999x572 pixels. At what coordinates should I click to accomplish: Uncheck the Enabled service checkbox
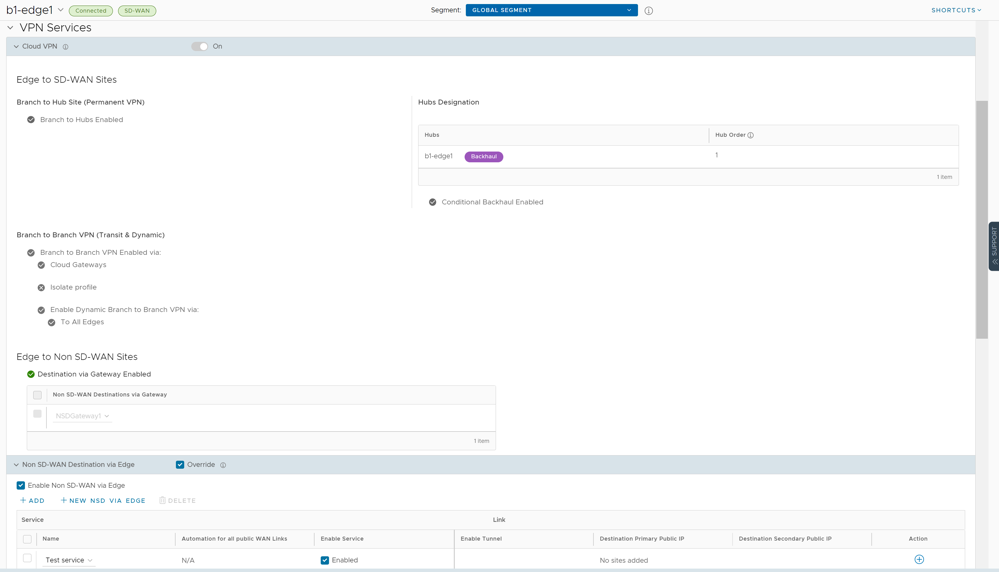[x=325, y=561]
